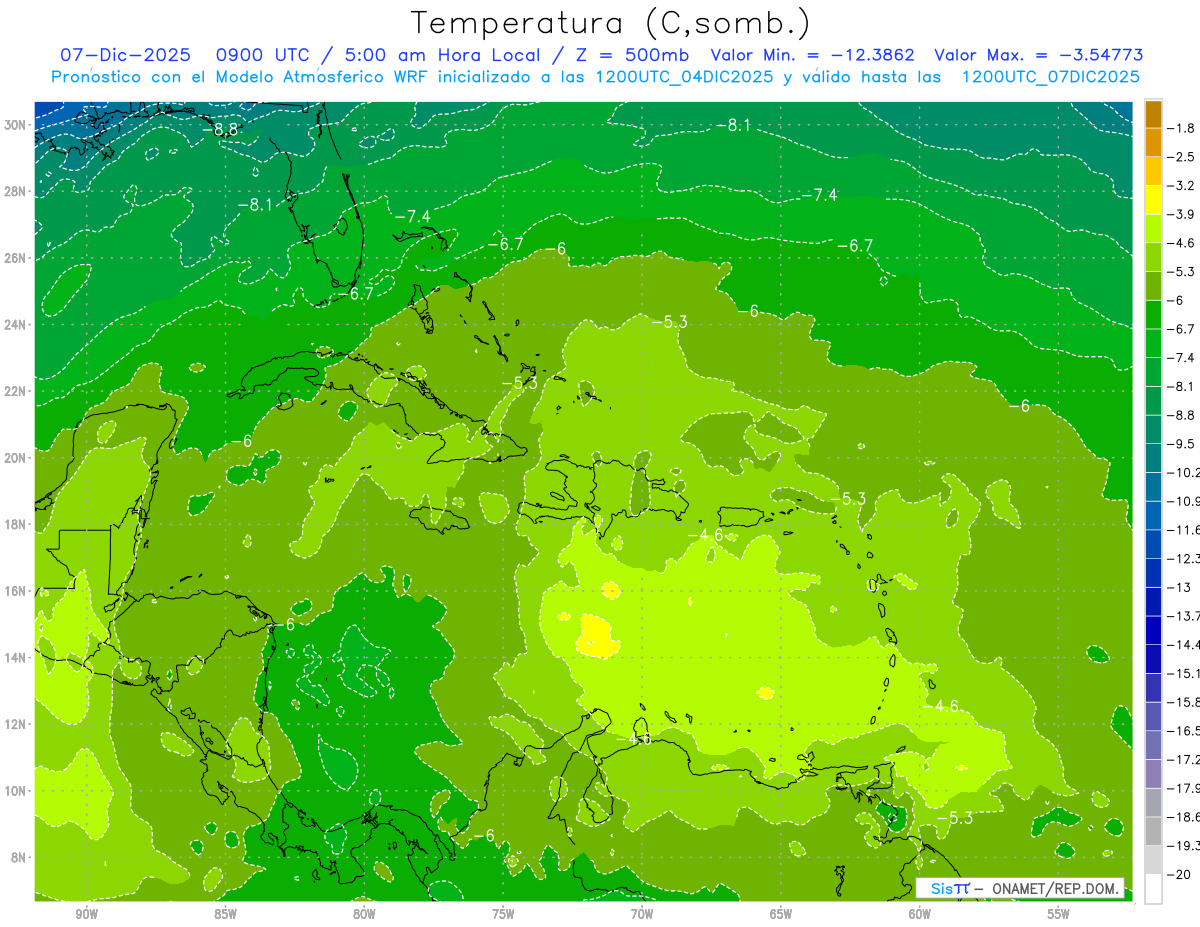Image resolution: width=1200 pixels, height=927 pixels.
Task: Click the '28N' latitude axis label
Action: tap(17, 191)
